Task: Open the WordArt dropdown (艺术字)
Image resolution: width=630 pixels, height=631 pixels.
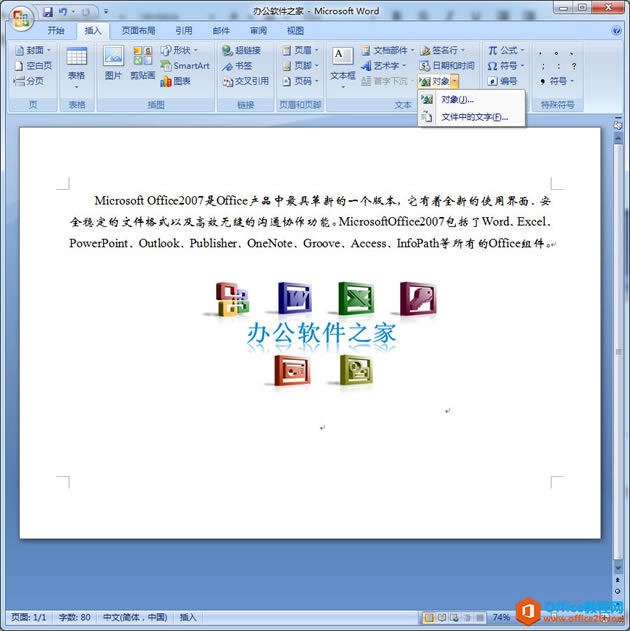Action: point(384,66)
